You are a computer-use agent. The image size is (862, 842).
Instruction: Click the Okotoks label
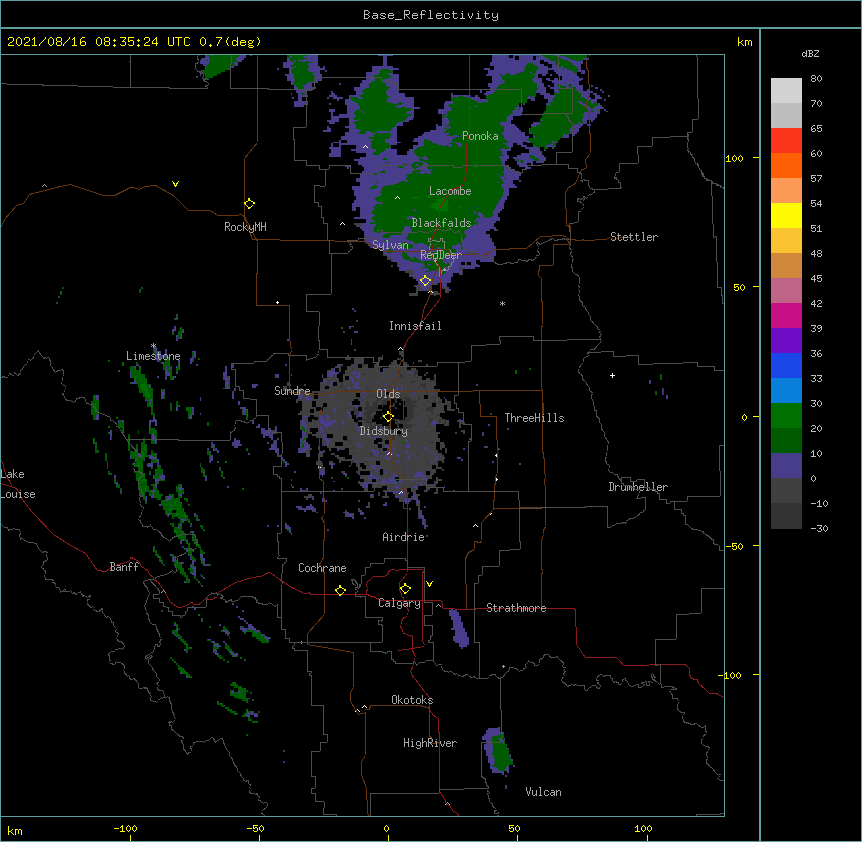pos(412,700)
